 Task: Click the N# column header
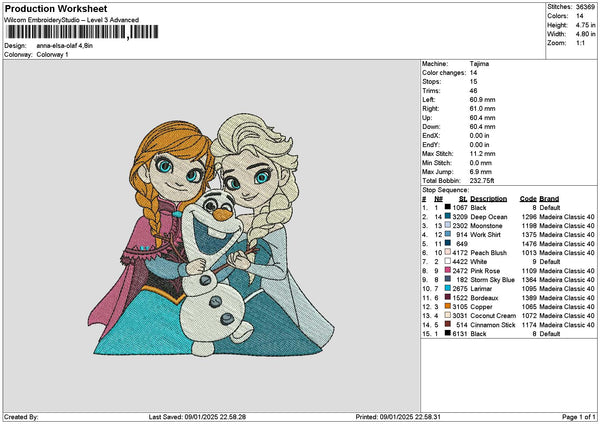click(439, 199)
